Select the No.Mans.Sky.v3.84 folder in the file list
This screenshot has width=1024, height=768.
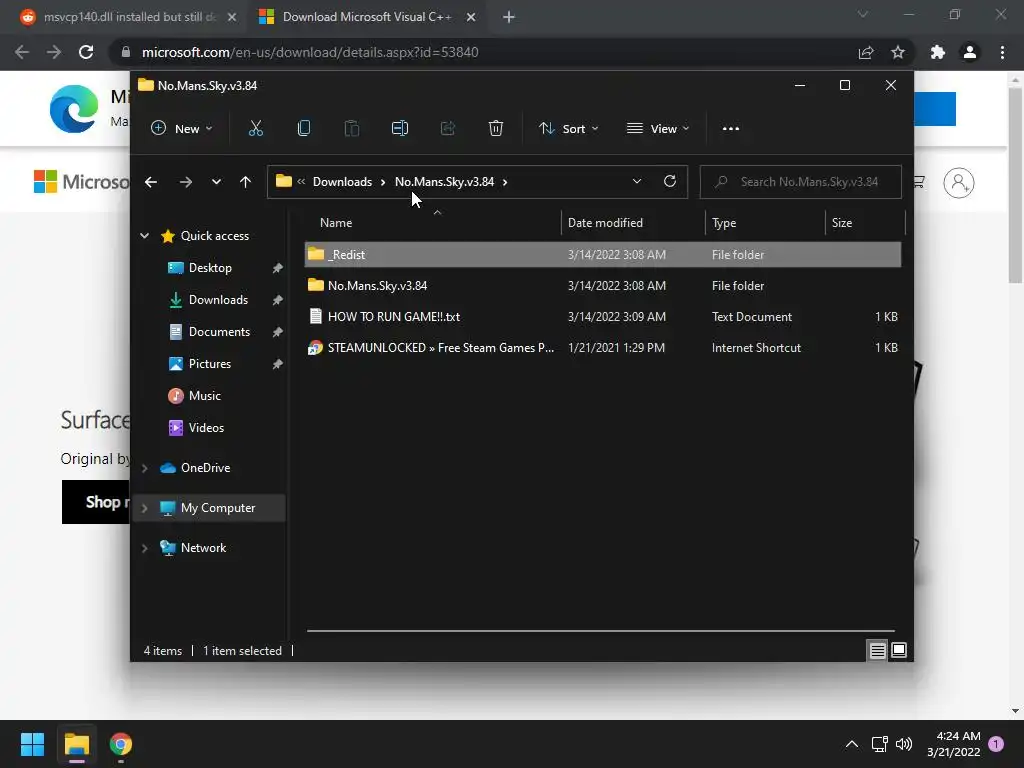[603, 286]
